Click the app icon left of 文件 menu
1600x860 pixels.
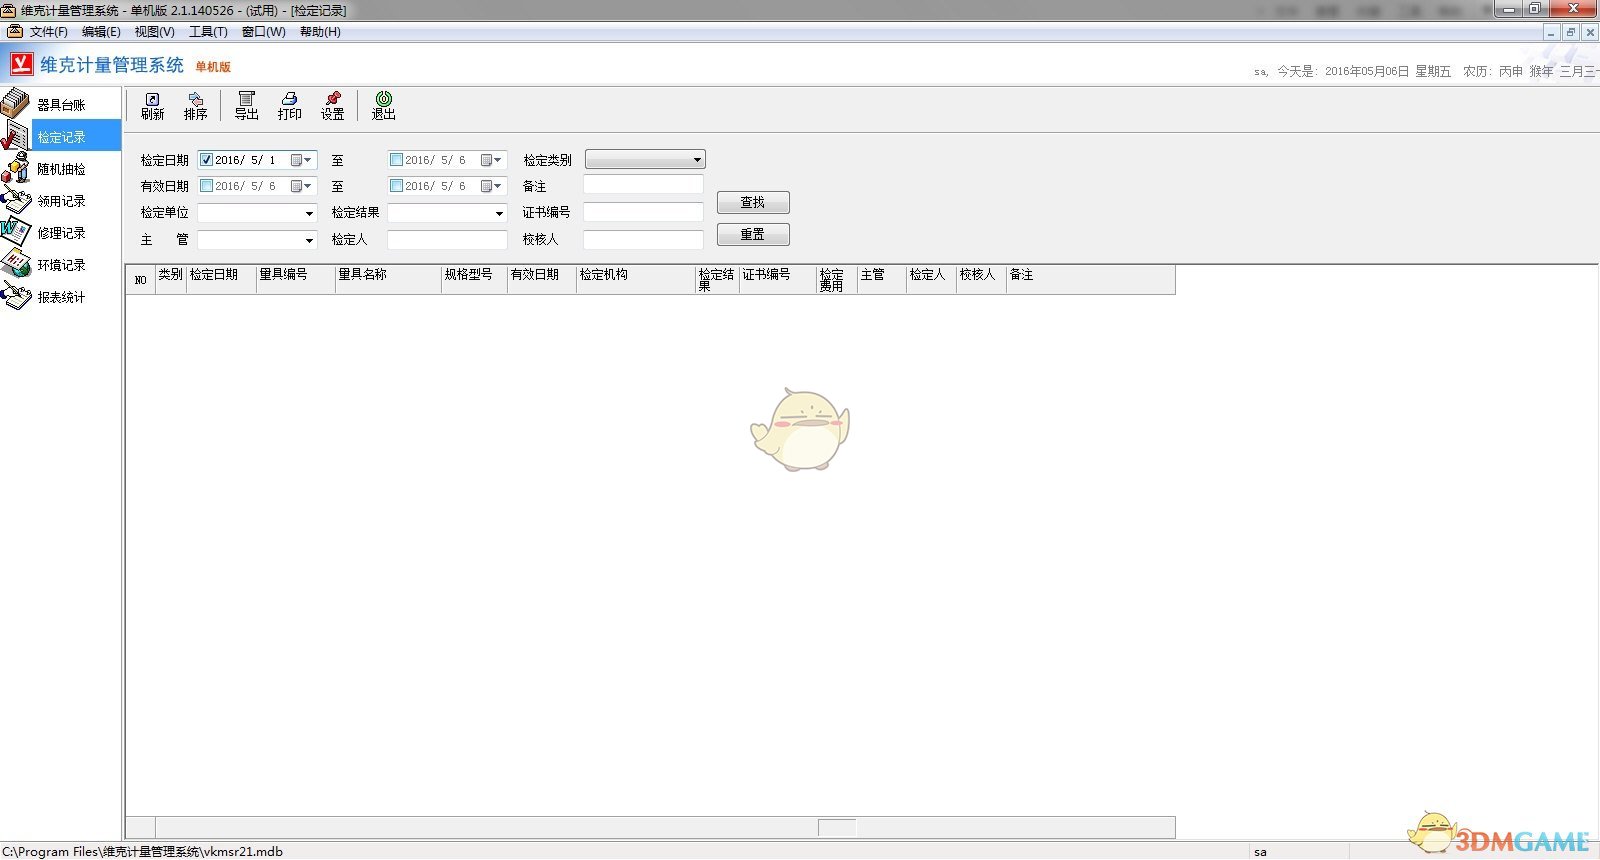14,31
